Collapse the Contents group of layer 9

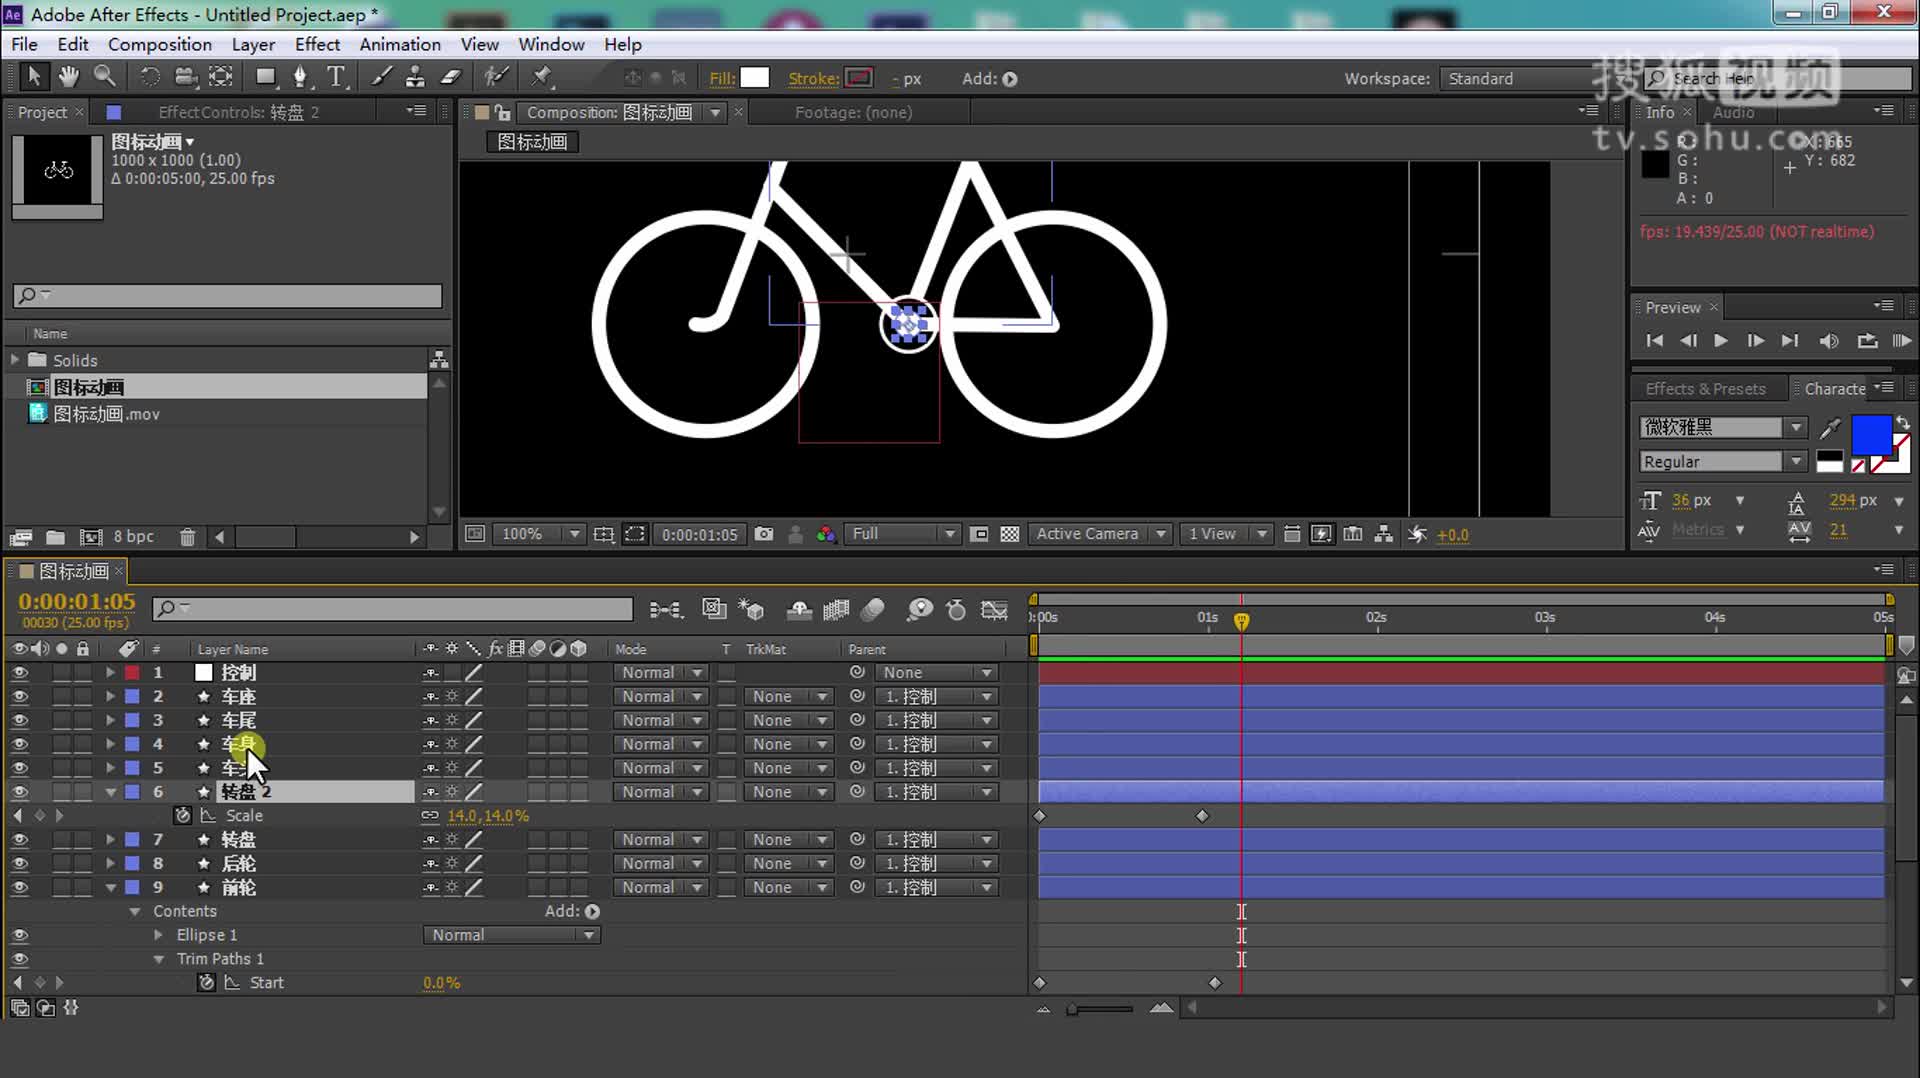135,911
